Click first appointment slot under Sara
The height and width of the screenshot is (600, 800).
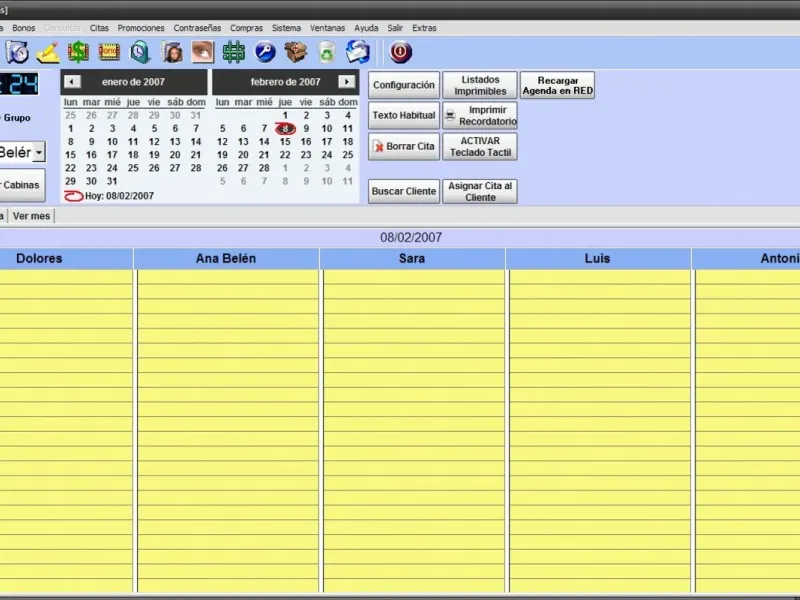point(413,278)
